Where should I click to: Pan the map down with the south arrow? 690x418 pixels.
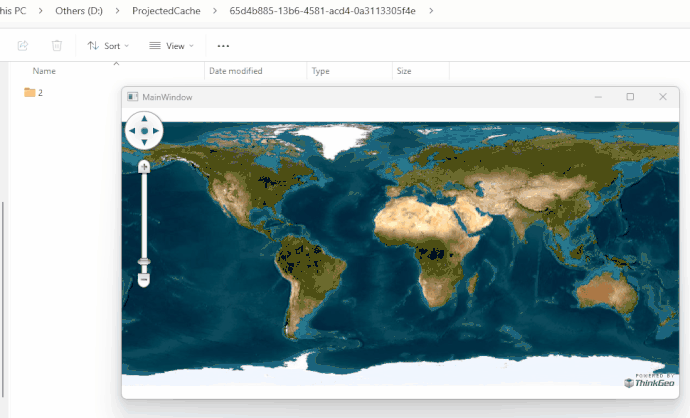(x=144, y=143)
